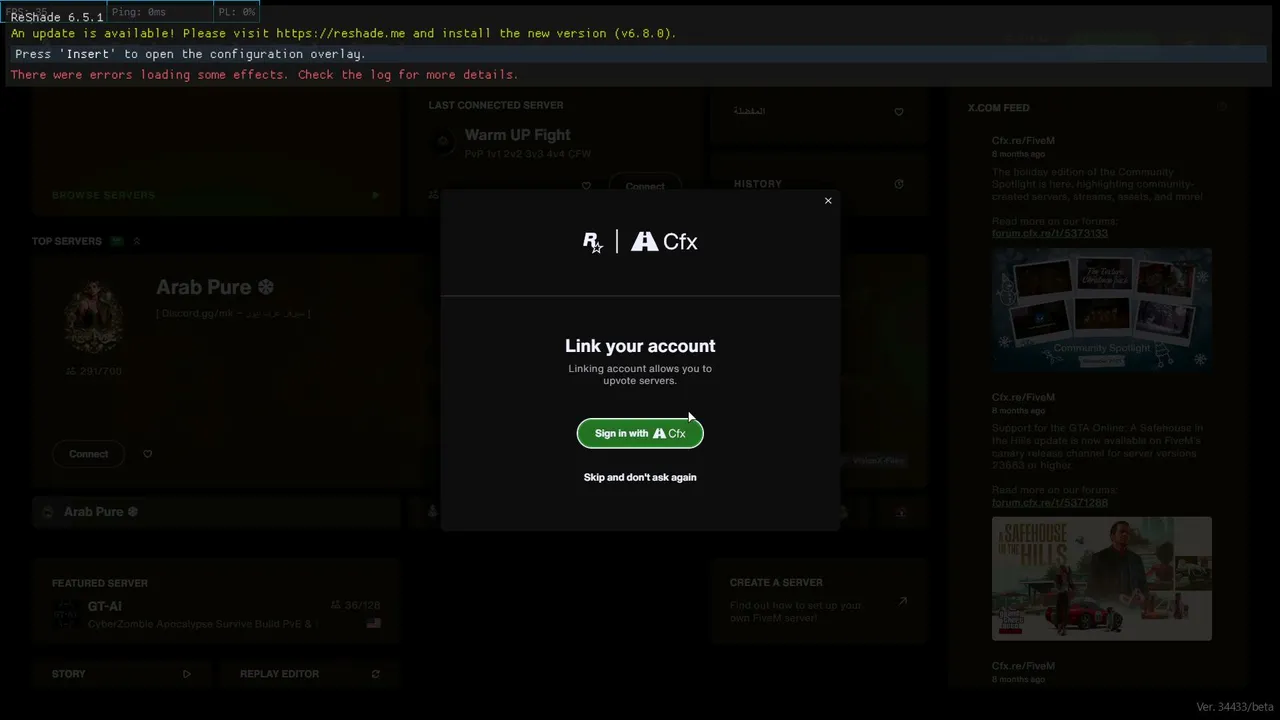View the Safehouse in the Hills image
Screen dimensions: 1280x720
(1102, 578)
